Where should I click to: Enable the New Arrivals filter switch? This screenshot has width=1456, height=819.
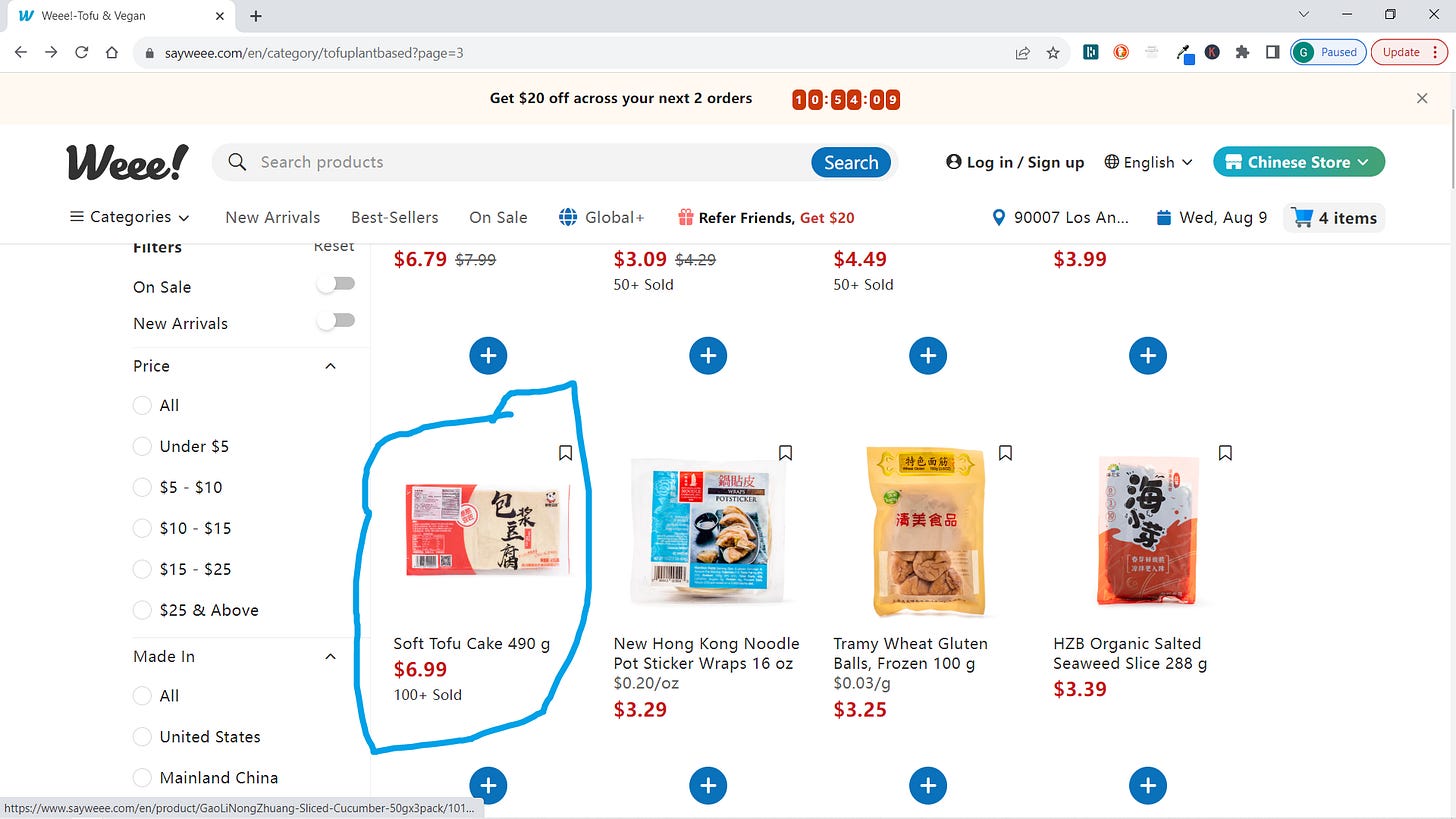[x=336, y=320]
